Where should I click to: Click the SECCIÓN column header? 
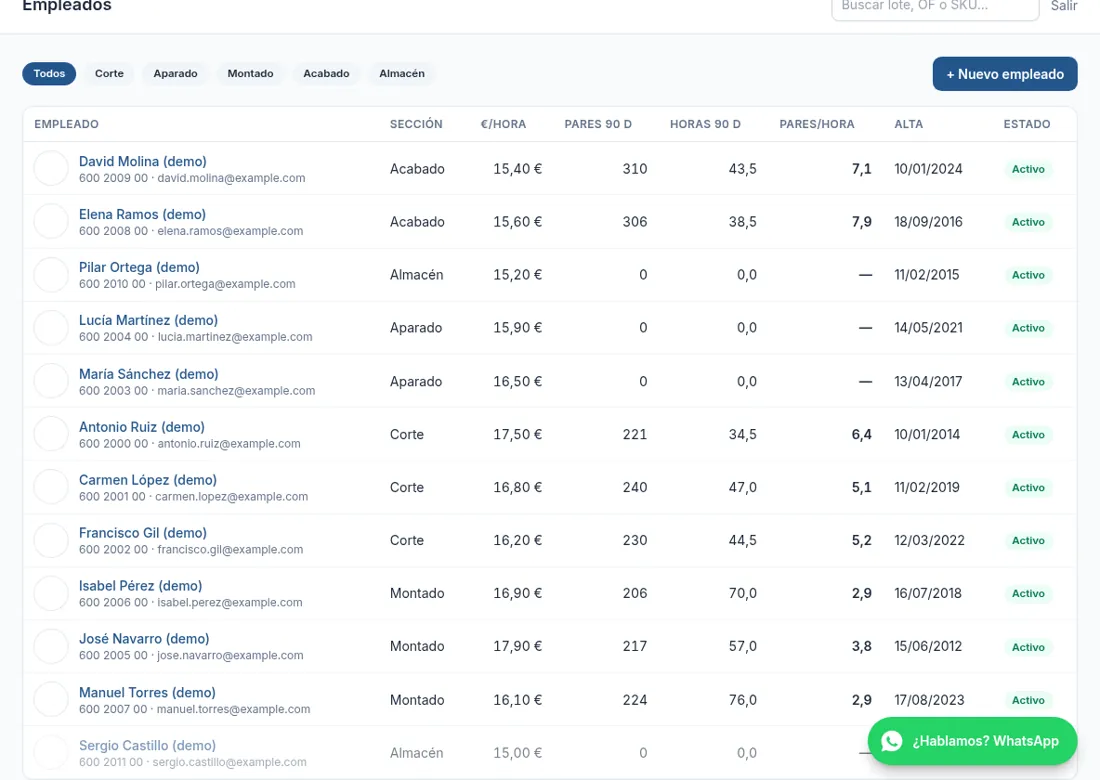point(416,124)
